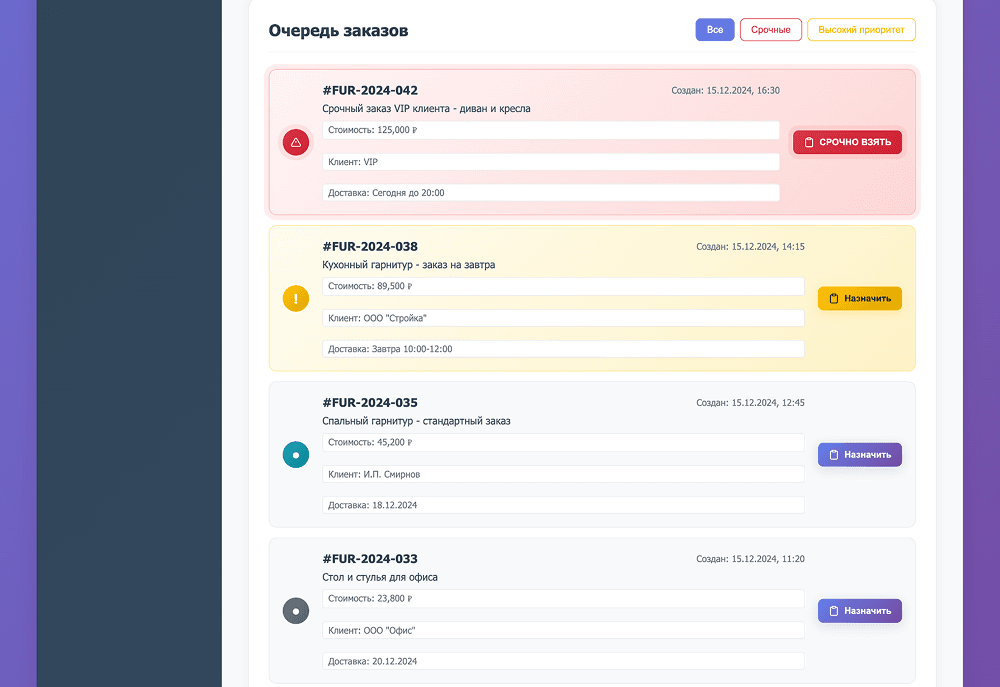The width and height of the screenshot is (1000, 687).
Task: Click clipboard icon on Назначить for FUR-2024-033
Action: tap(833, 611)
